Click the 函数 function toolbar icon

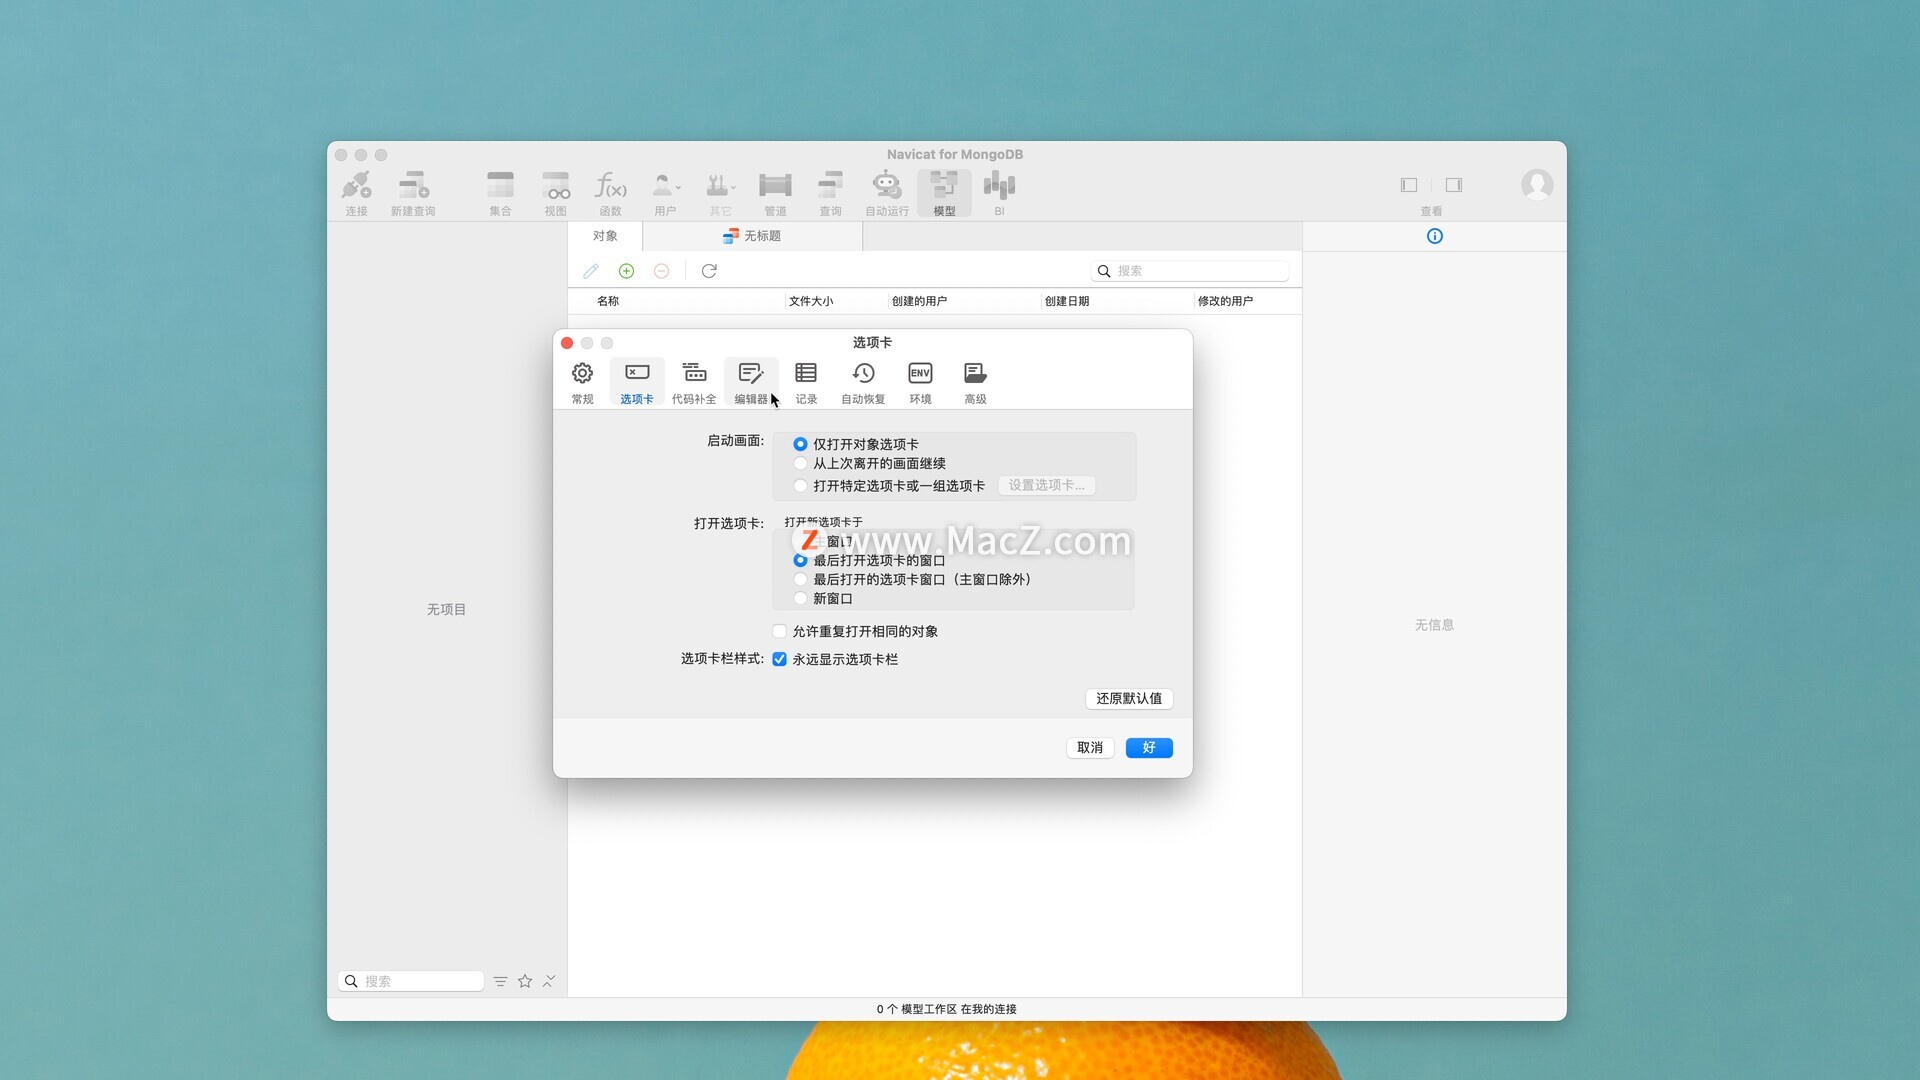611,193
